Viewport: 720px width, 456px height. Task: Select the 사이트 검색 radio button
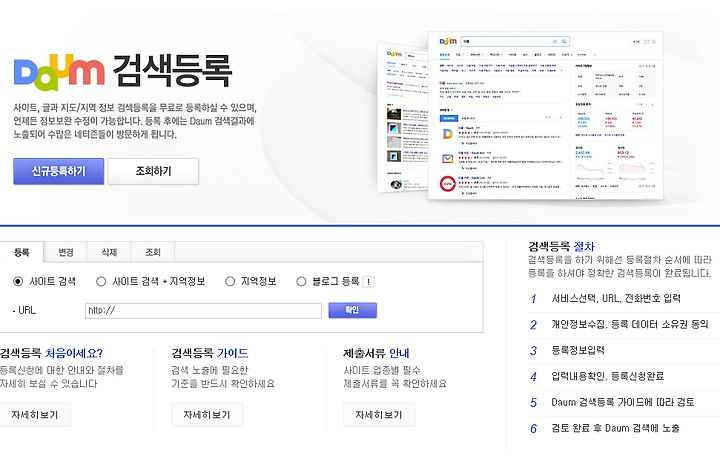point(18,281)
